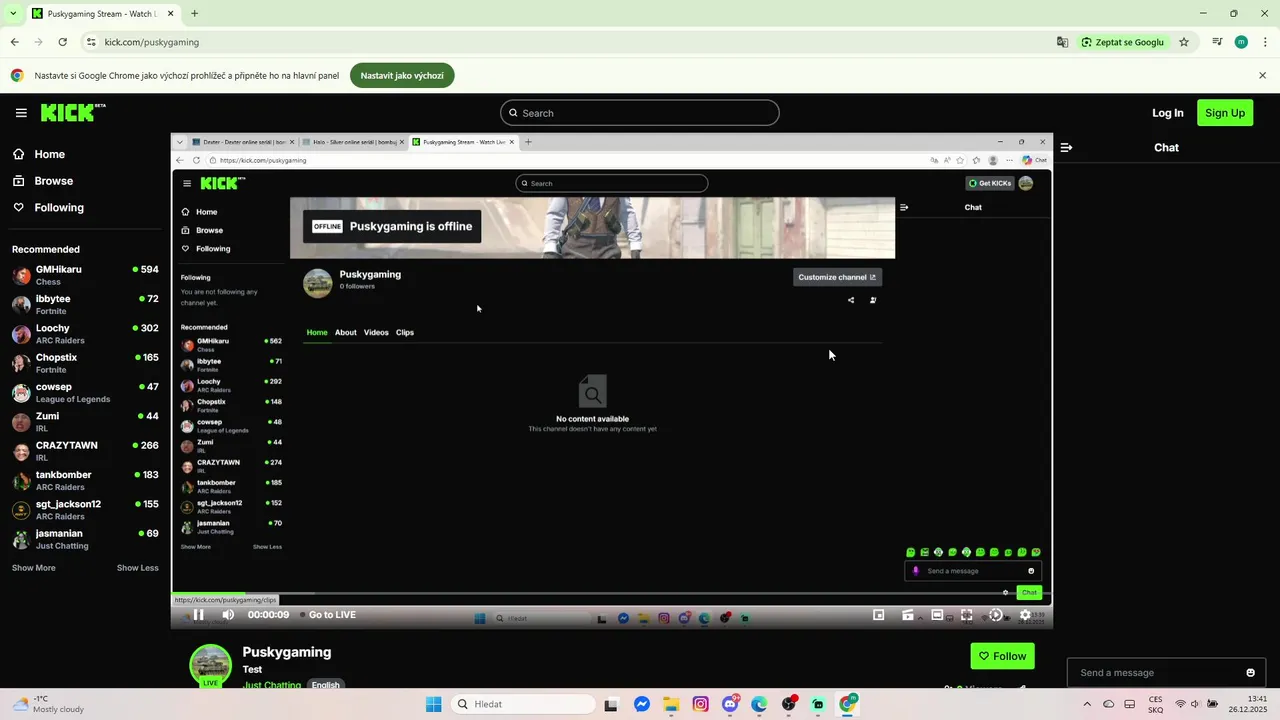
Task: Open Instagram from the taskbar
Action: 701,704
